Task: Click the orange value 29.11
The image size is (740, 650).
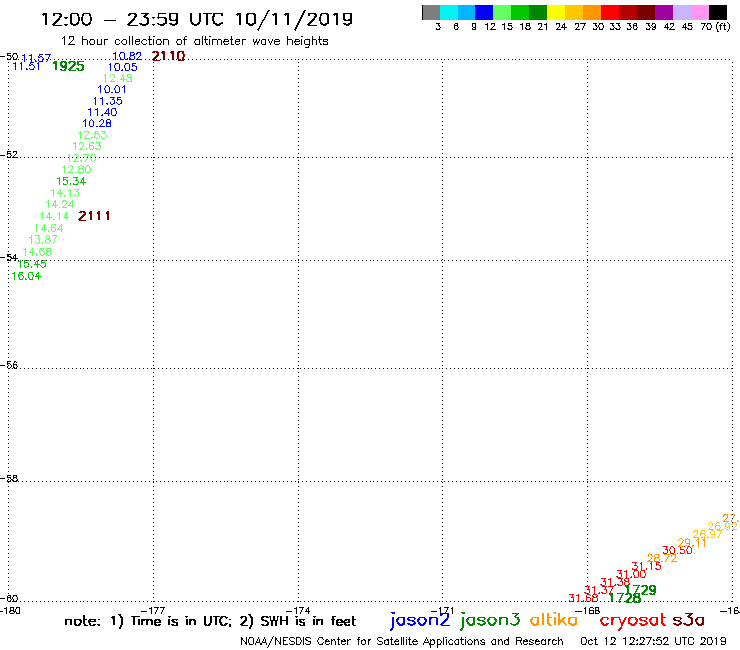Action: tap(692, 543)
